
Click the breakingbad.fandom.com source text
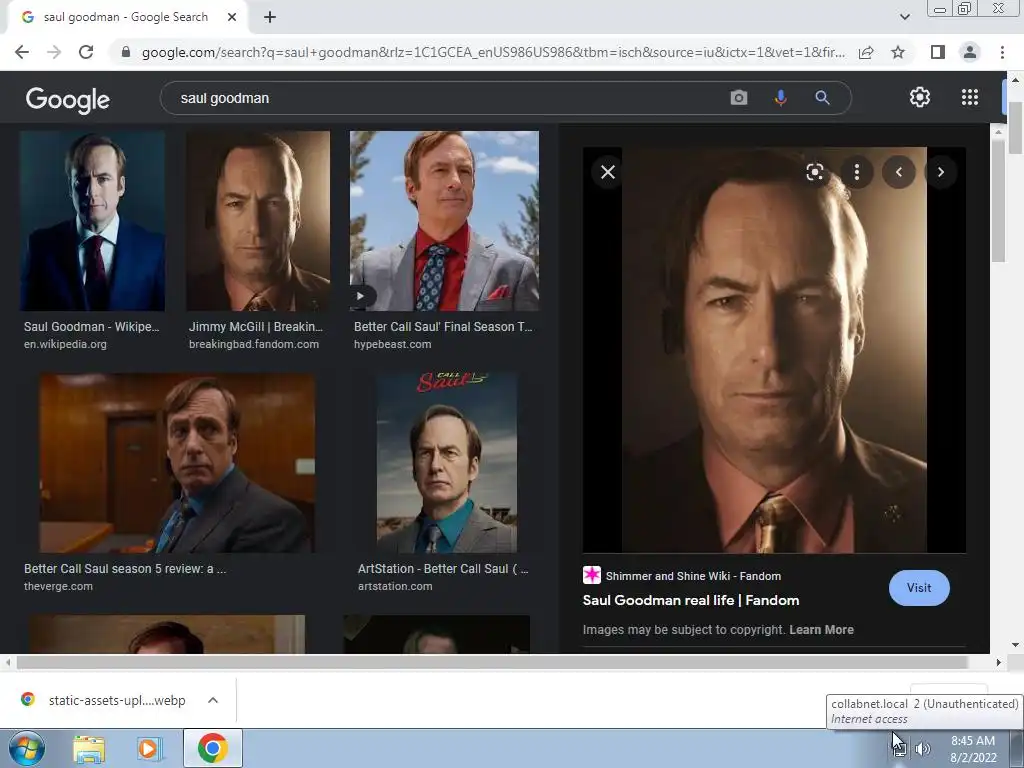[254, 344]
